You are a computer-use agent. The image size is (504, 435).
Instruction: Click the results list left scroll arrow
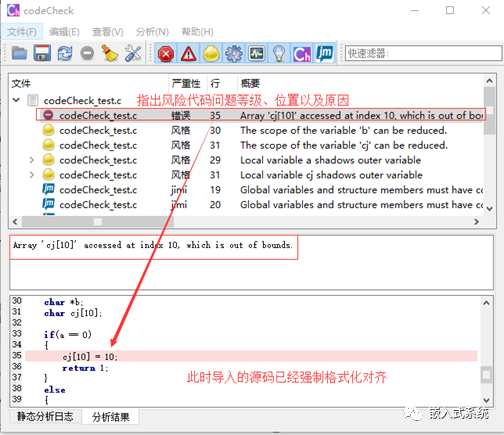point(15,222)
